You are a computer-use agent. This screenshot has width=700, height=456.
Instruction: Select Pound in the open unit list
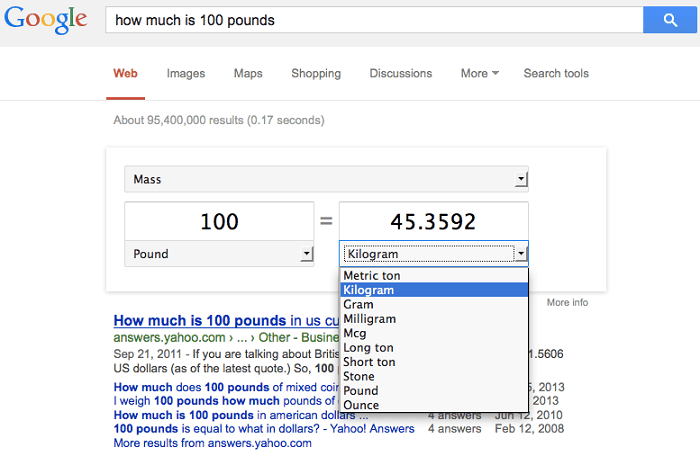pos(434,390)
